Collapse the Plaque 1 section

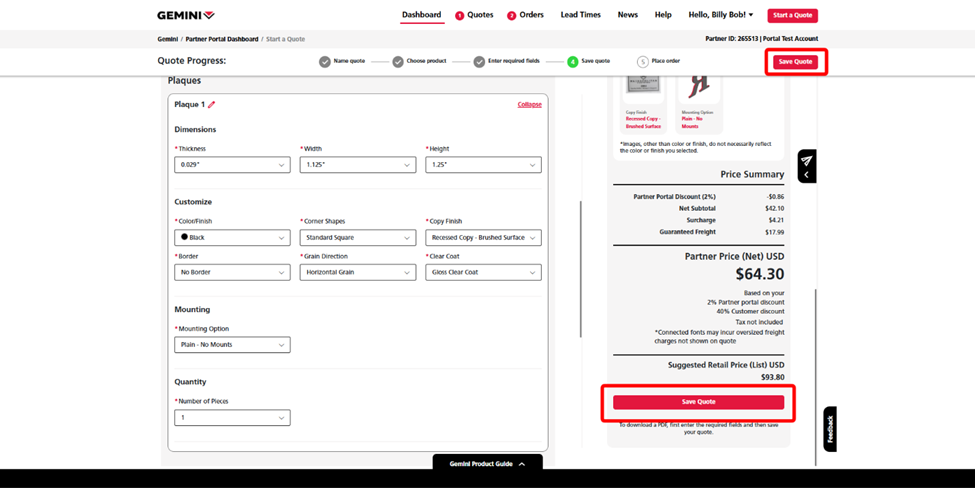pyautogui.click(x=529, y=104)
